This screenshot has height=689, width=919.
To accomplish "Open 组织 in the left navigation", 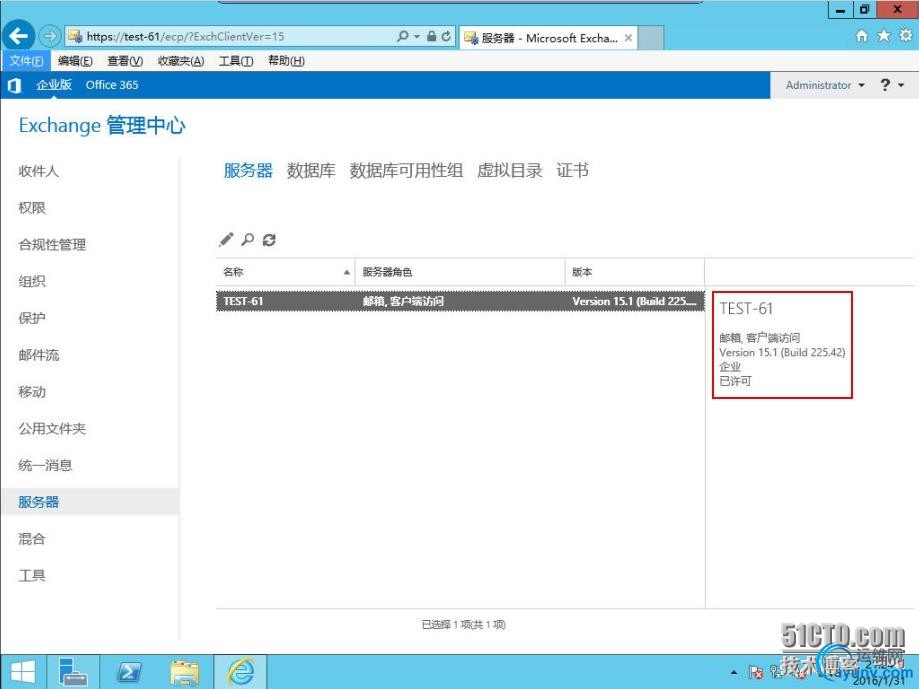I will click(32, 281).
